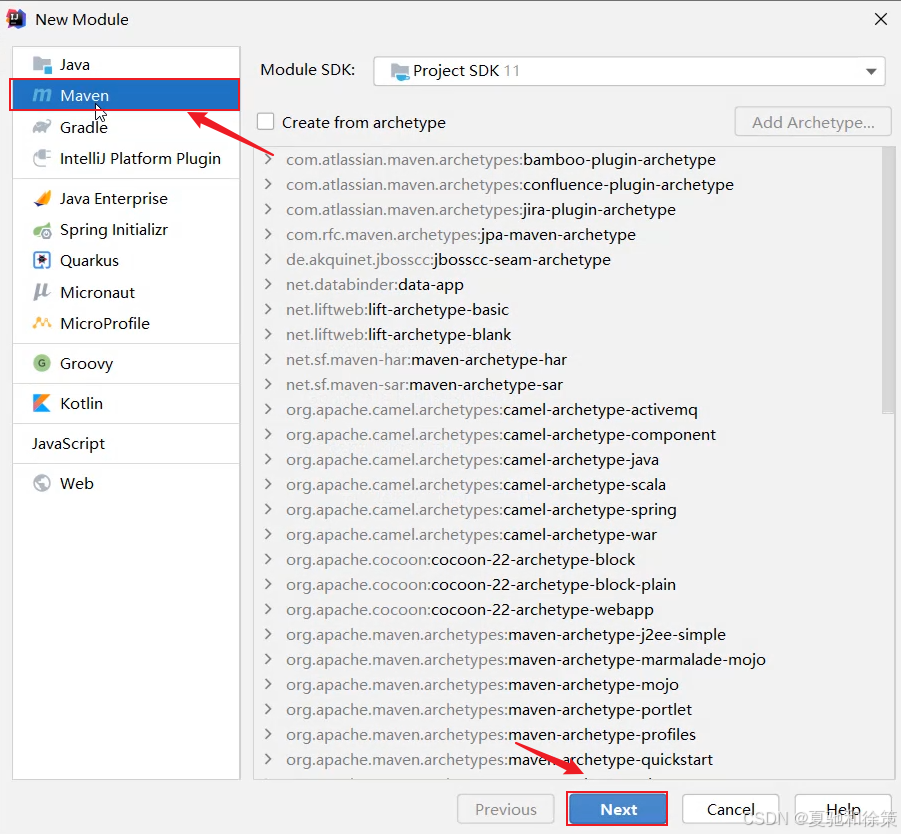Click the Java folder icon

tap(43, 64)
